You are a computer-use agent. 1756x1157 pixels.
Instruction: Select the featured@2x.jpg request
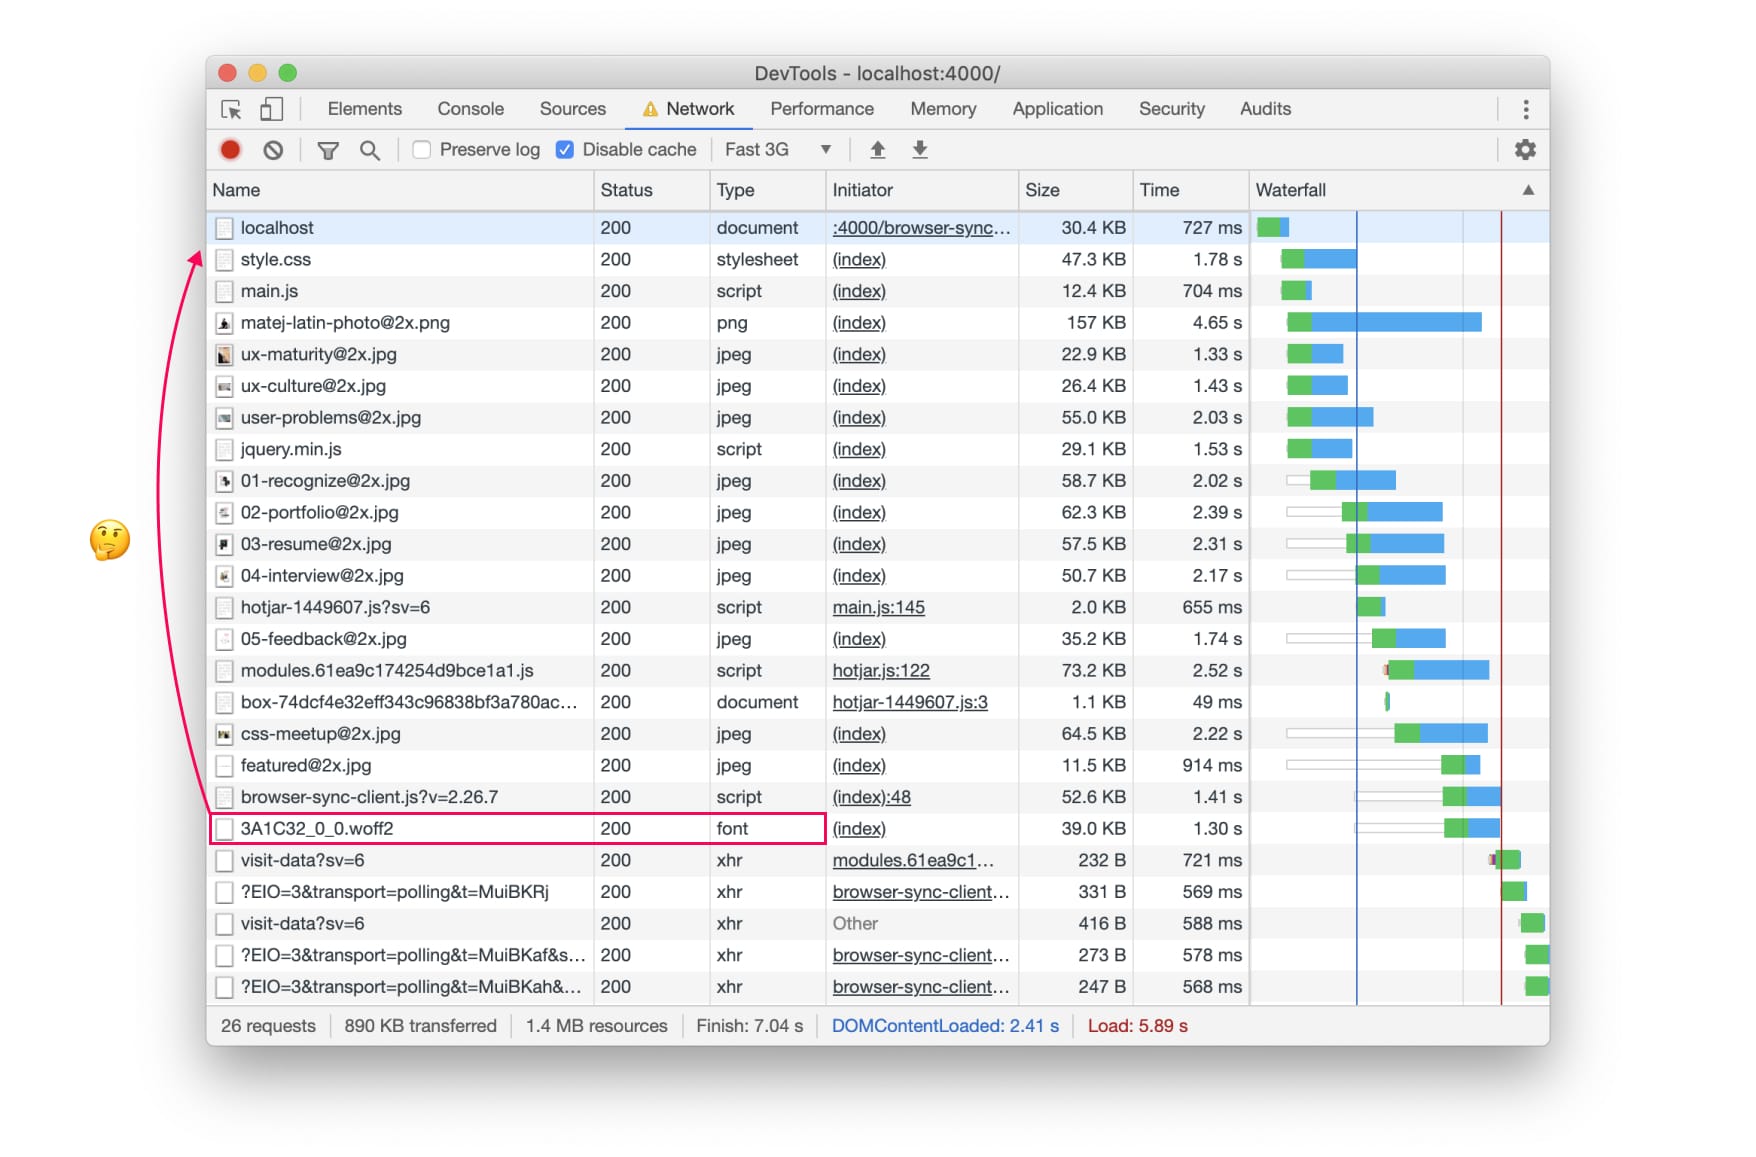[877, 766]
